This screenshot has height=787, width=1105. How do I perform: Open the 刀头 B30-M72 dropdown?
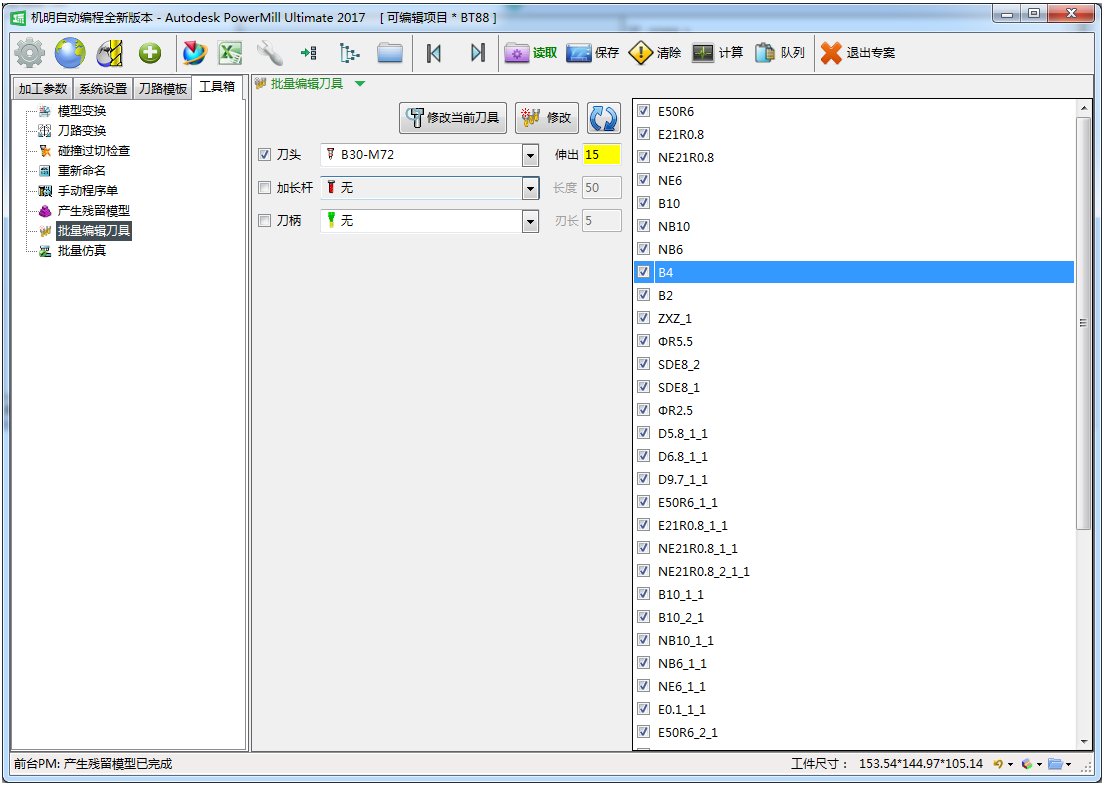pyautogui.click(x=531, y=155)
